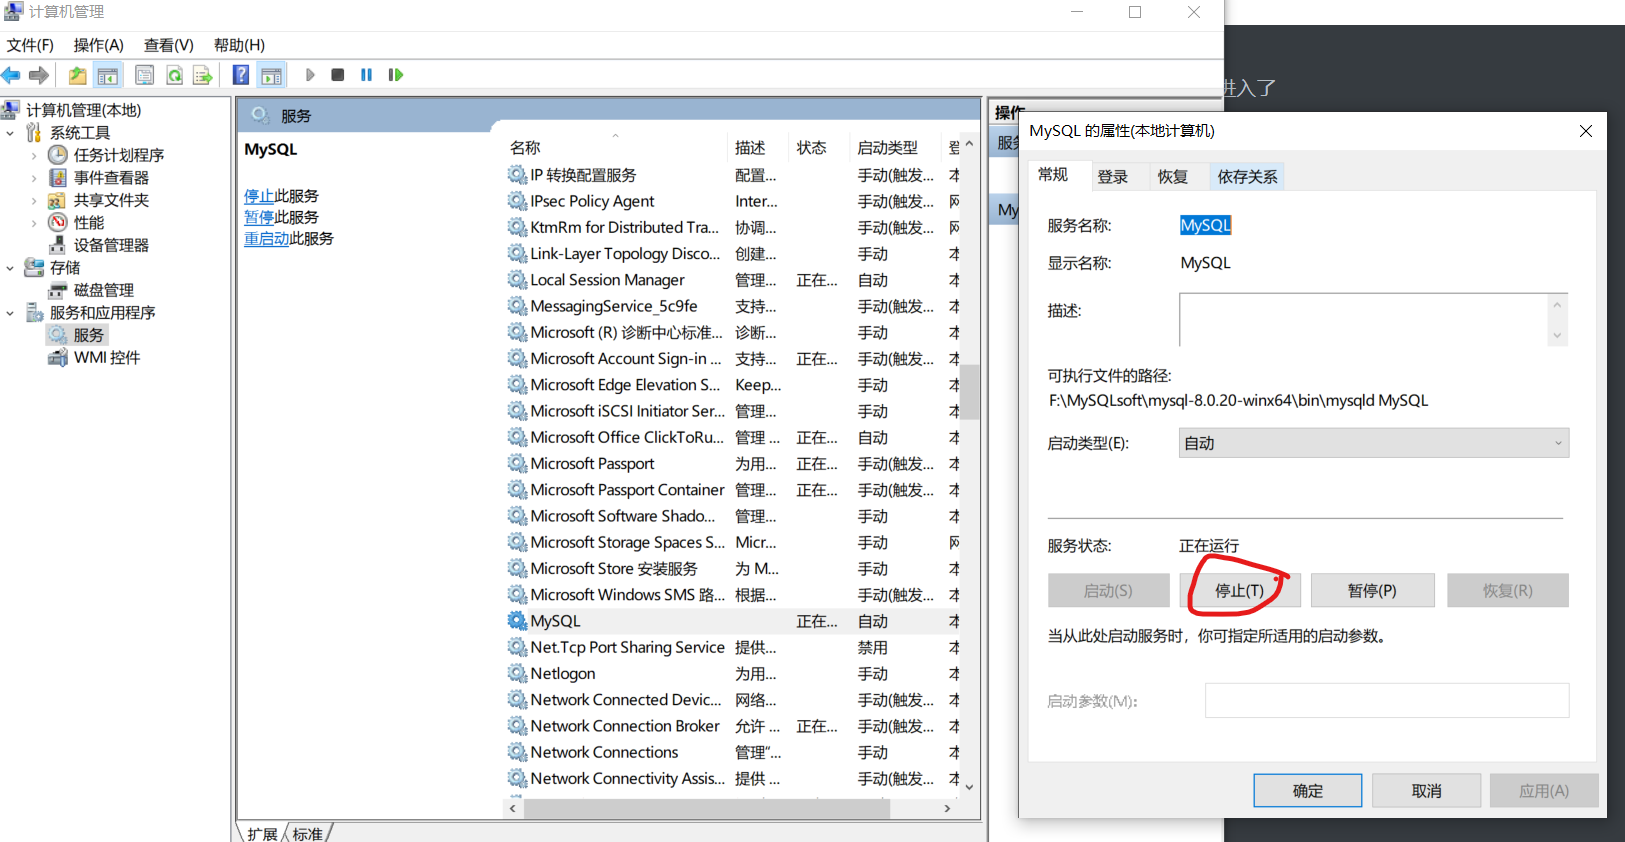Viewport: 1625px width, 842px height.
Task: Click the 停止(T) button
Action: pyautogui.click(x=1240, y=590)
